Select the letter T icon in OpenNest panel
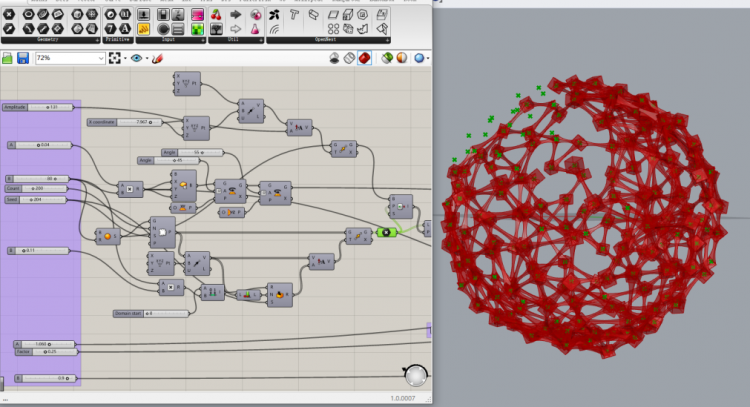 tap(294, 15)
